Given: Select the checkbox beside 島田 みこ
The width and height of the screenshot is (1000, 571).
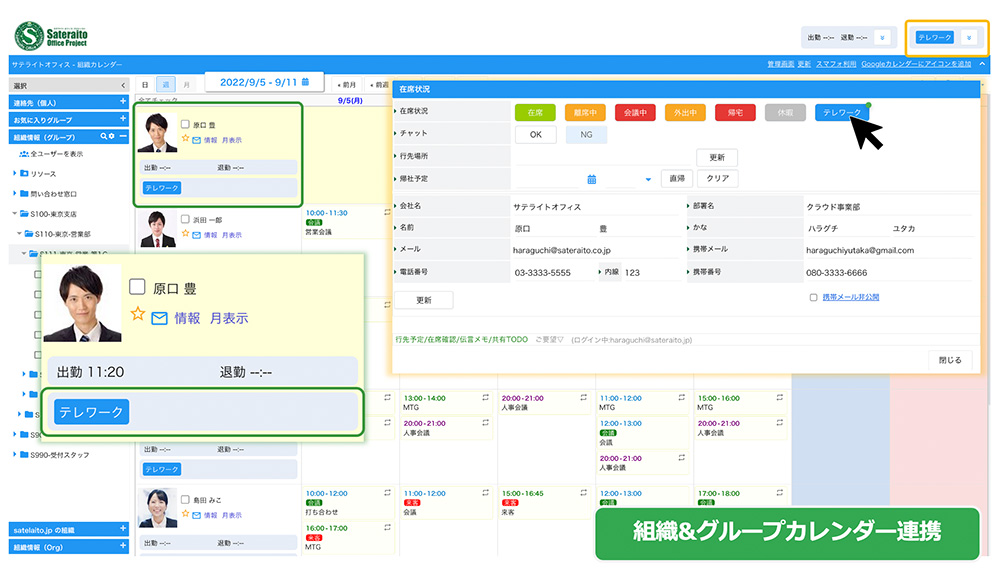Looking at the screenshot, I should [x=185, y=499].
